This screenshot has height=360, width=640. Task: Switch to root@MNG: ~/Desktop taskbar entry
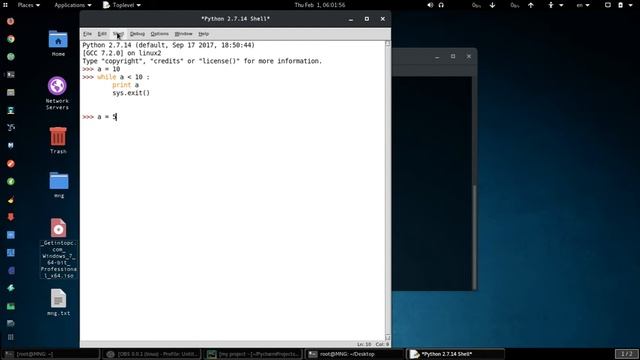point(354,354)
